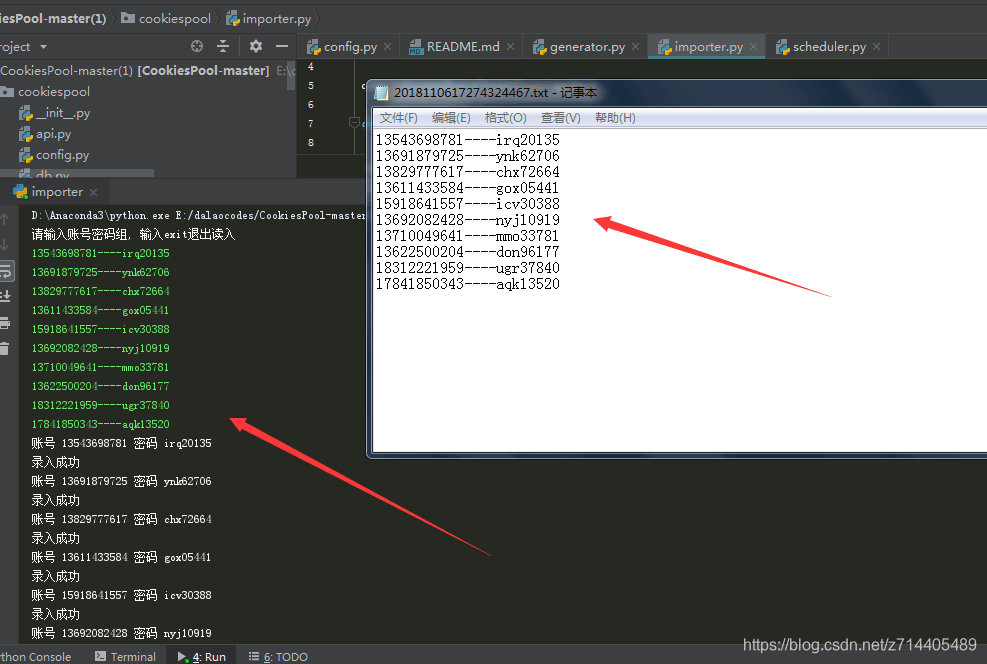The width and height of the screenshot is (987, 664).
Task: Open the Project view dropdown arrow
Action: pyautogui.click(x=43, y=47)
